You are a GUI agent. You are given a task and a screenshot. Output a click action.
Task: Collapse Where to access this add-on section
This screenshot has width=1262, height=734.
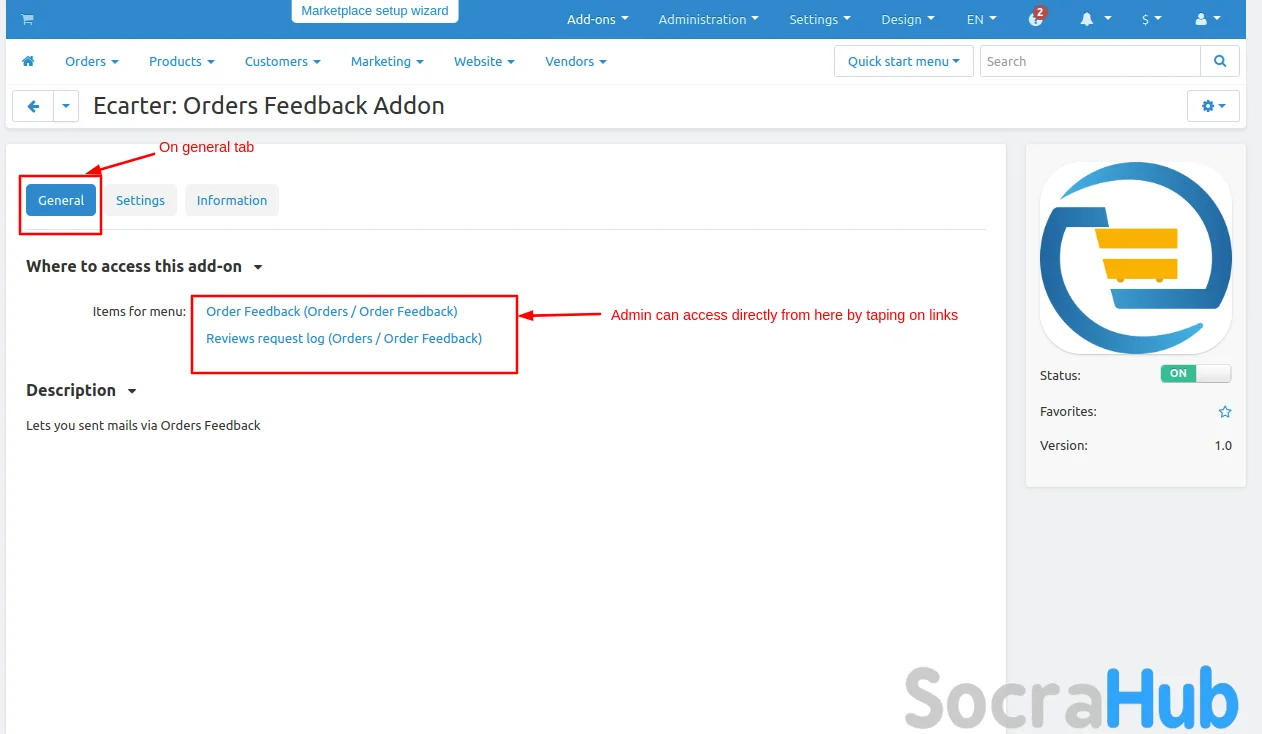[x=144, y=266]
